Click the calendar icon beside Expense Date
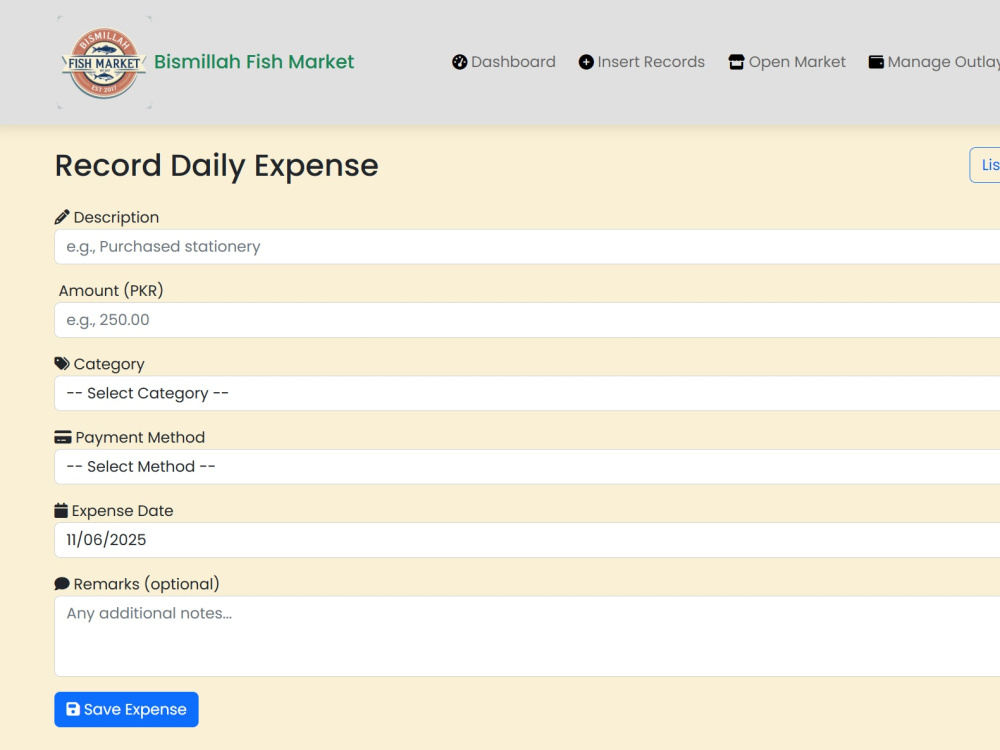Screen dimensions: 1000x750 coord(61,510)
